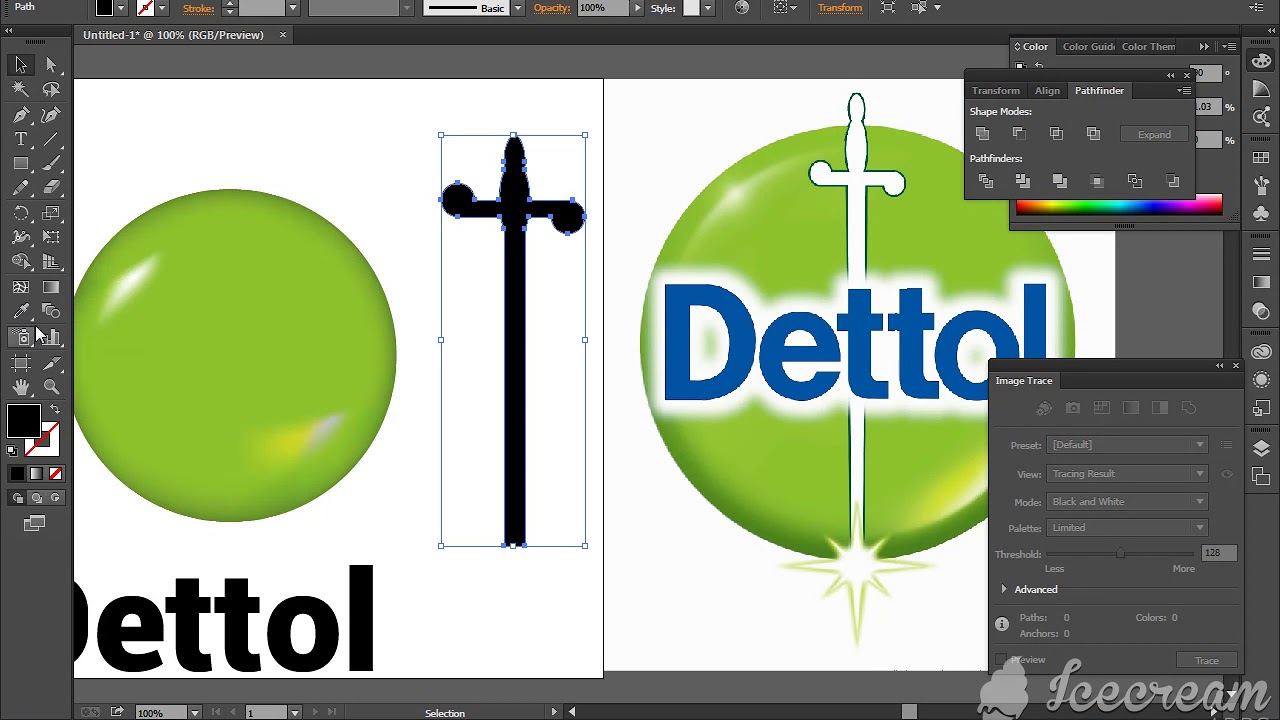Select the Direct Selection tool

click(x=51, y=65)
